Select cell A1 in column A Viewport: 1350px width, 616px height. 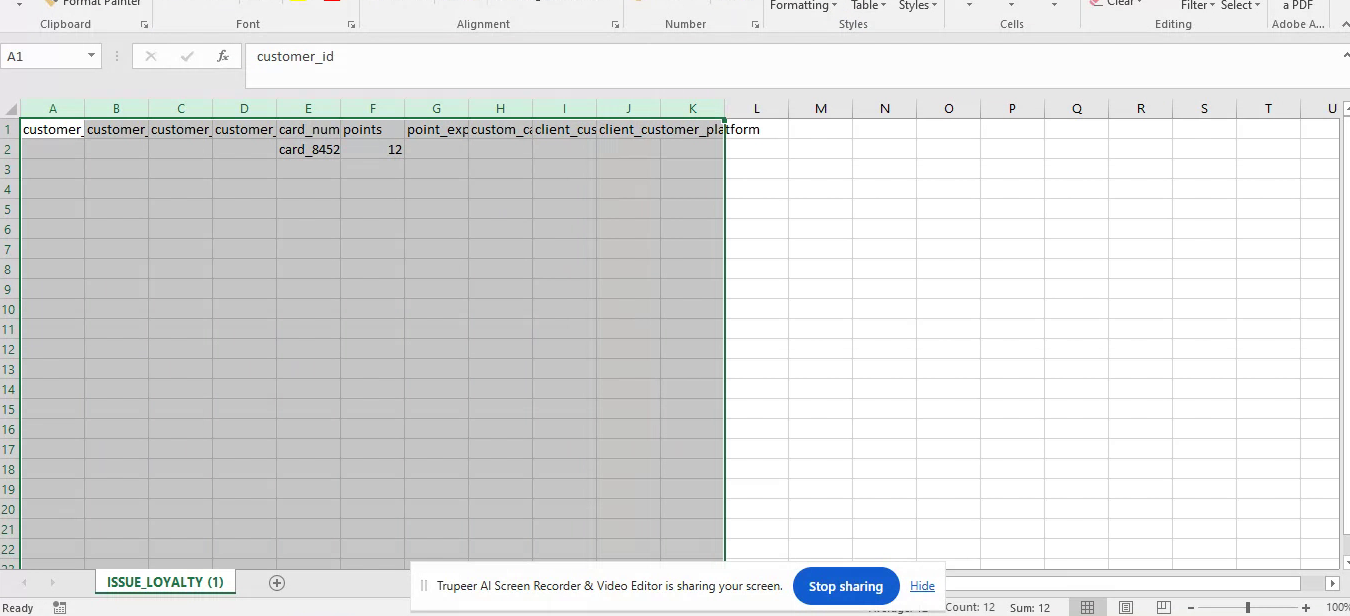coord(53,129)
